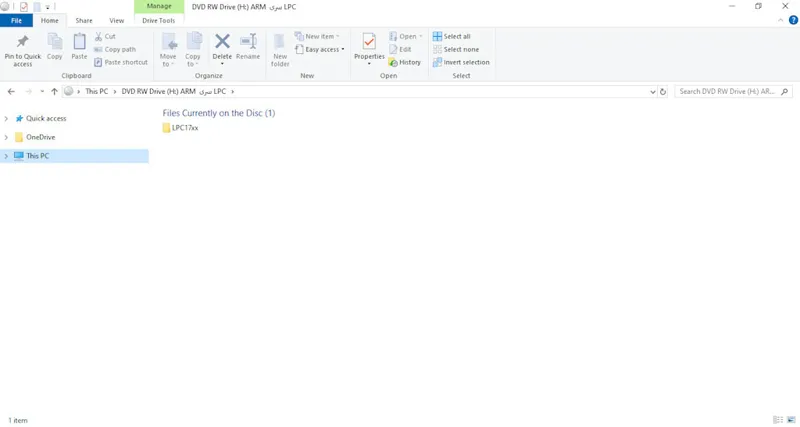Click the Properties quick access toolbar icon
Screen dimensions: 800x427
coord(23,7)
